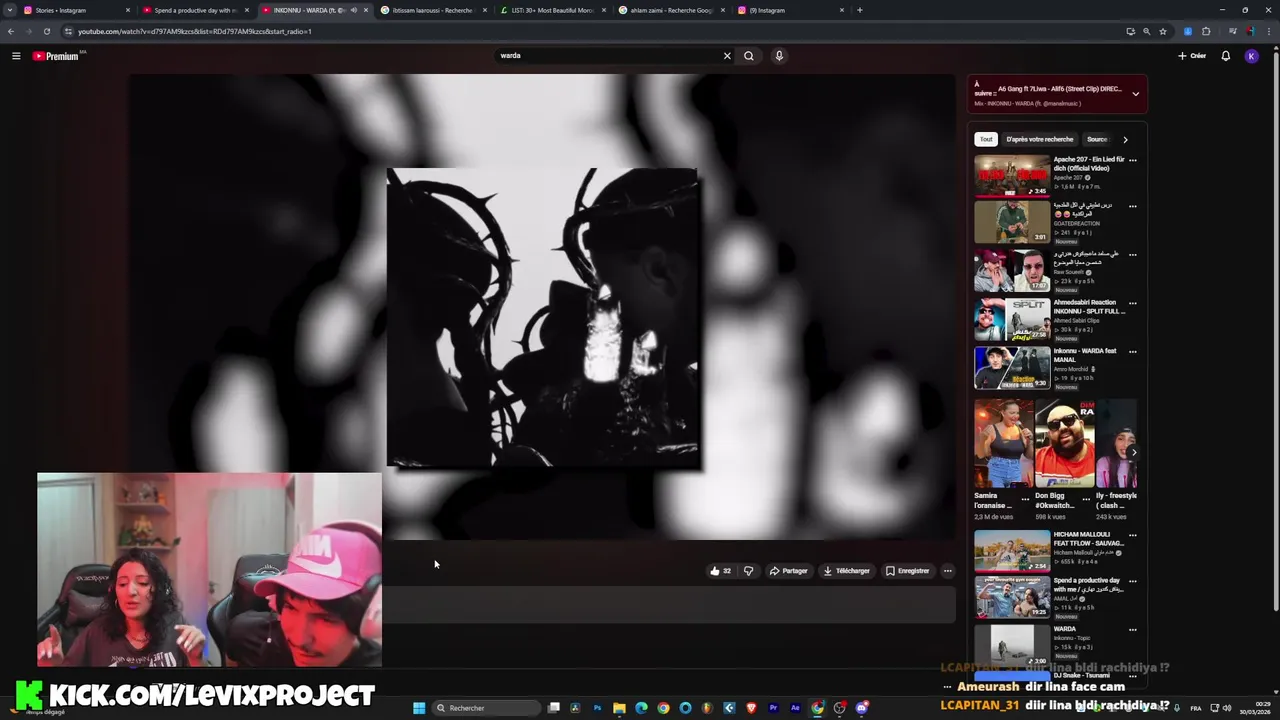This screenshot has width=1280, height=720.
Task: Open a new browser tab
Action: pyautogui.click(x=860, y=10)
